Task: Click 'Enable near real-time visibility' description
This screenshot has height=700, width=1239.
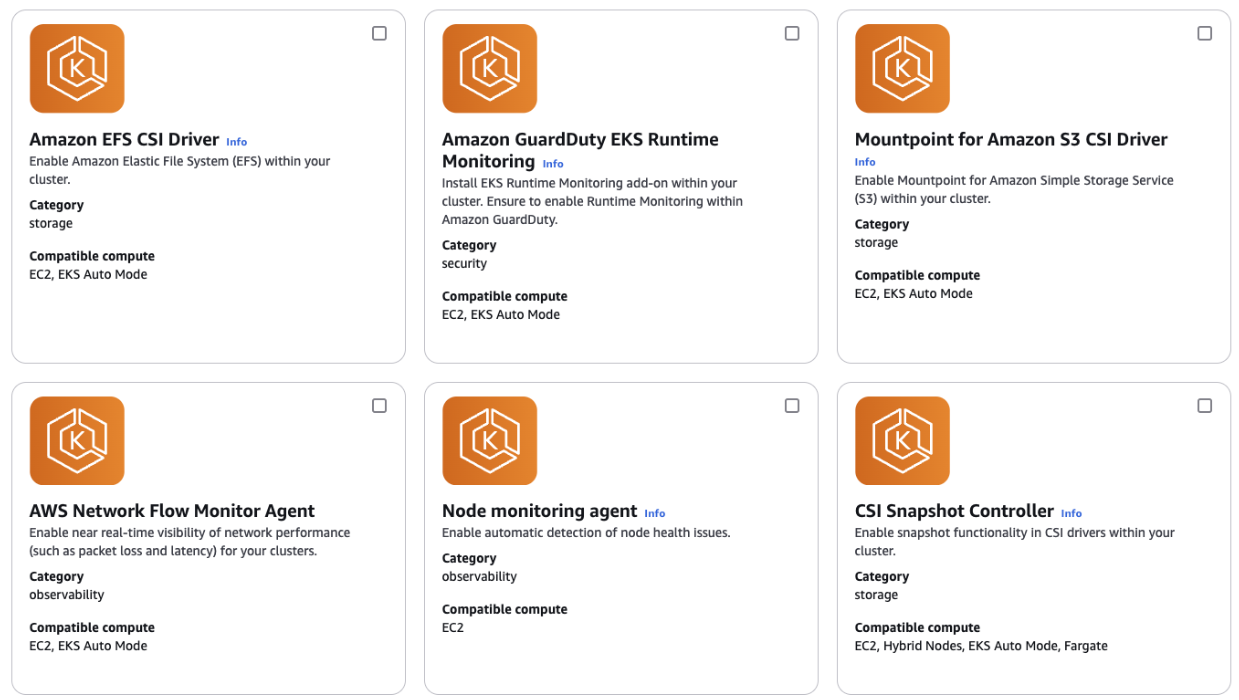Action: pyautogui.click(x=190, y=542)
